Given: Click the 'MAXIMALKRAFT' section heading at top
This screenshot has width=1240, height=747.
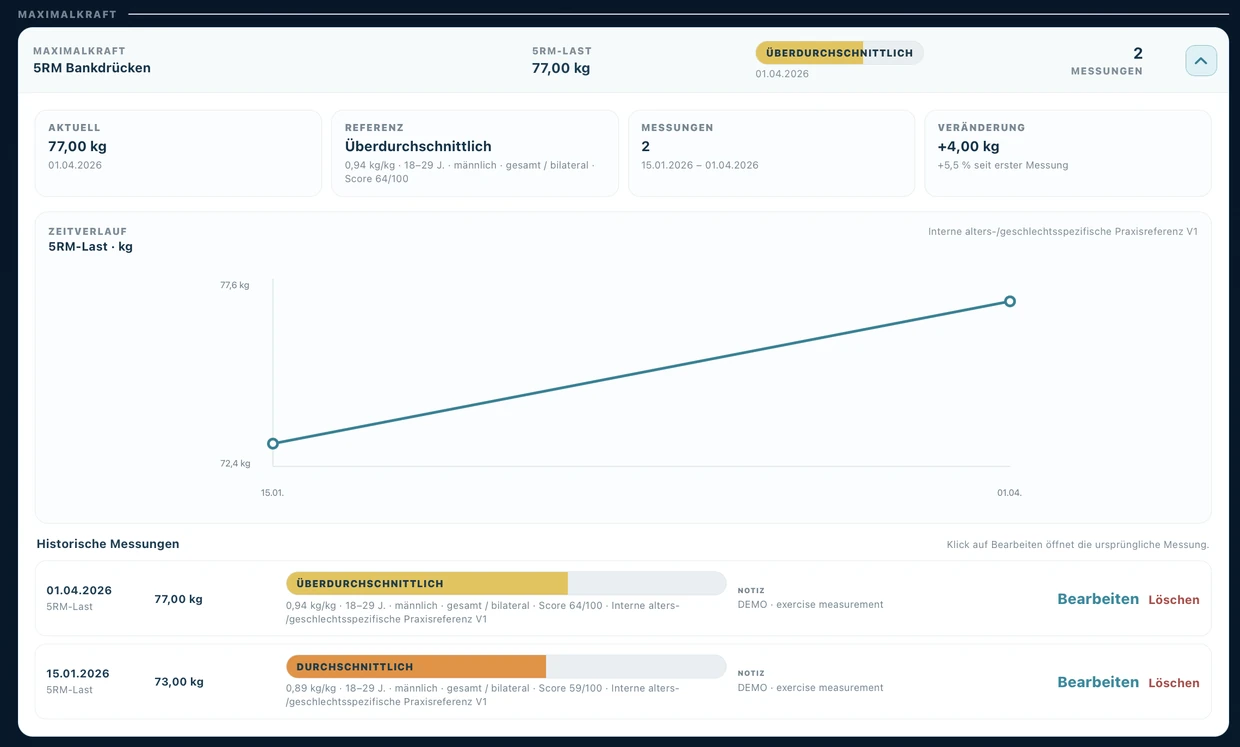Looking at the screenshot, I should (x=67, y=14).
